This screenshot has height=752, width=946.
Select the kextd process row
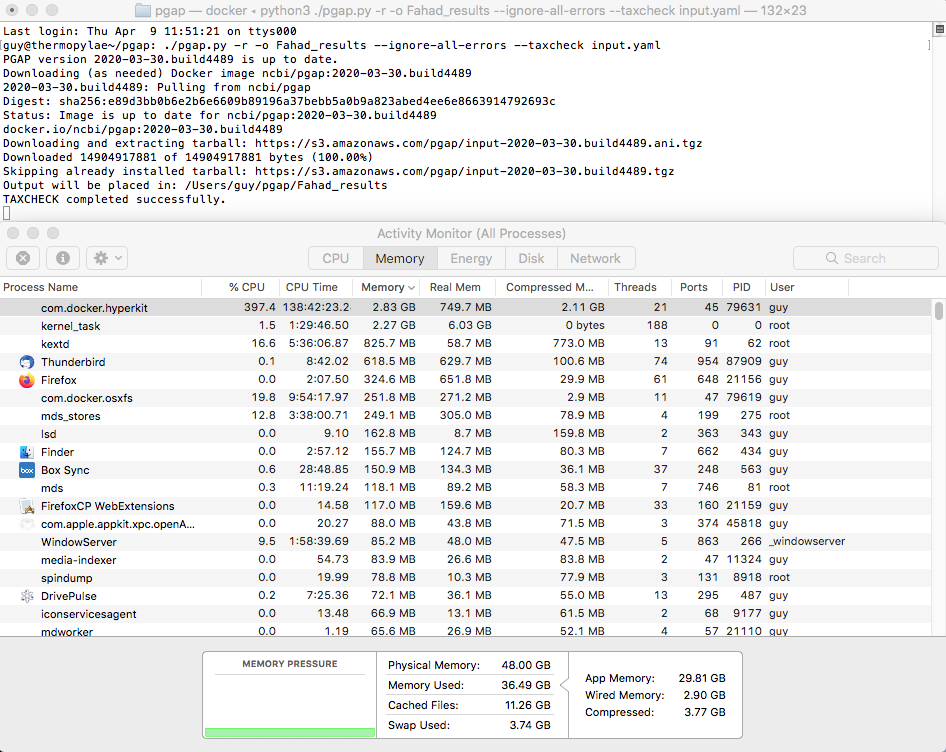click(x=465, y=343)
